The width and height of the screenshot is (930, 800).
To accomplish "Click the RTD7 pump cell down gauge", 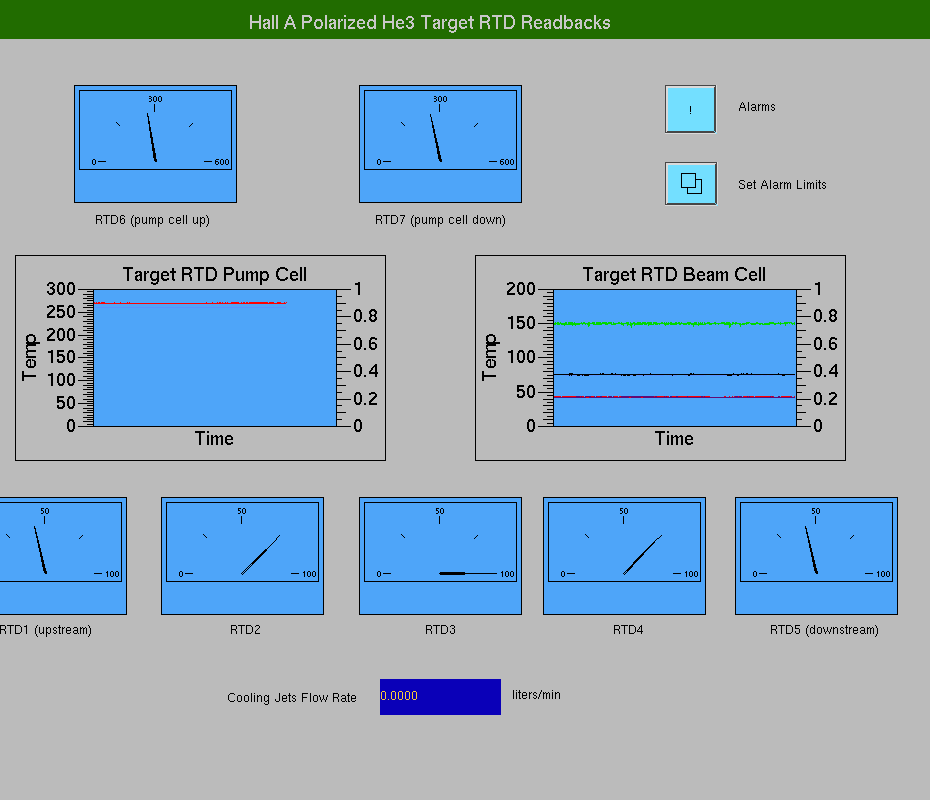I will click(x=440, y=144).
